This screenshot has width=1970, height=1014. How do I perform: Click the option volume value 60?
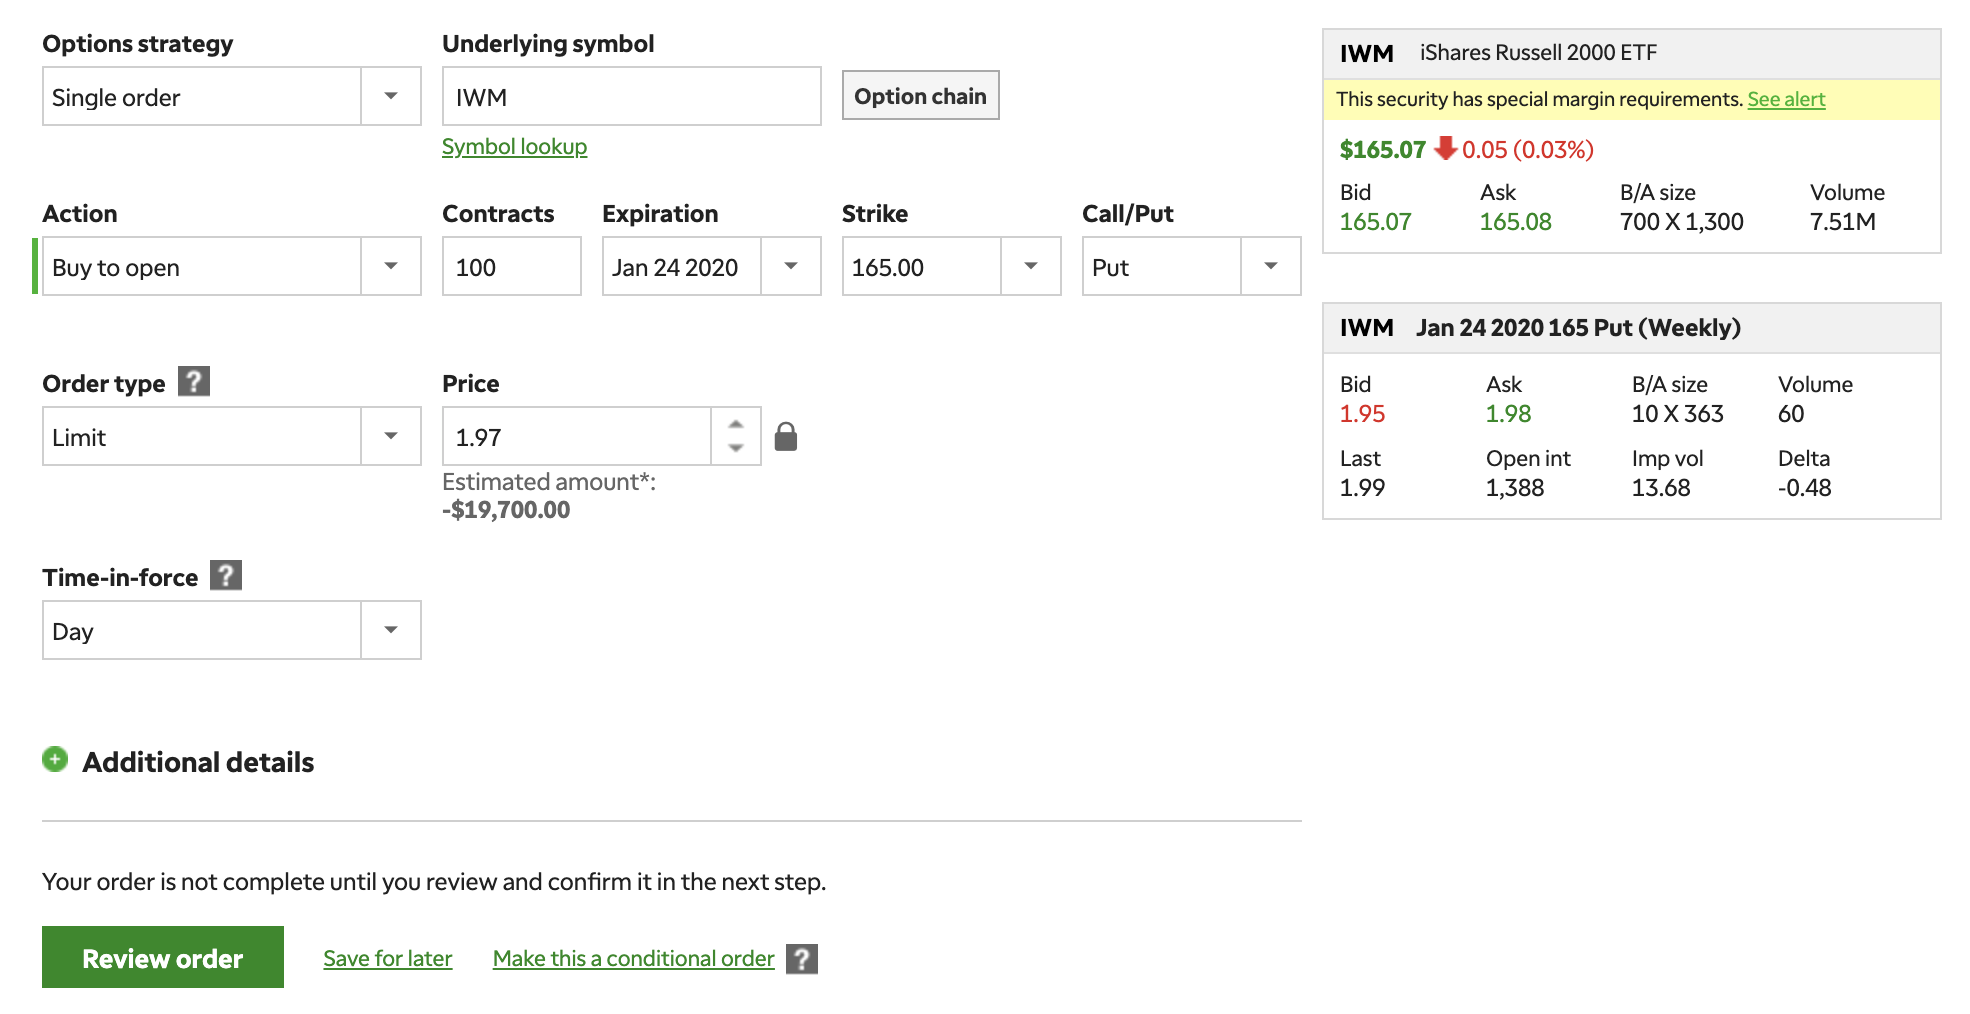coord(1790,414)
